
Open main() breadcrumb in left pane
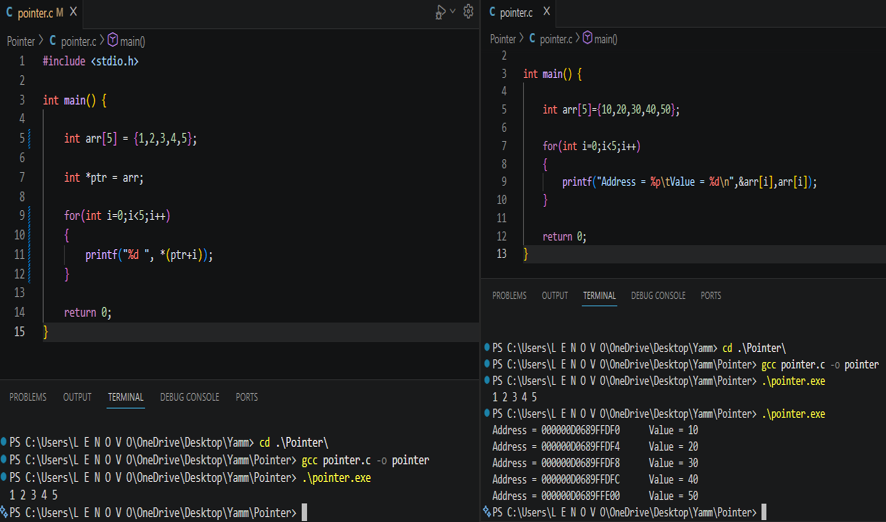133,41
